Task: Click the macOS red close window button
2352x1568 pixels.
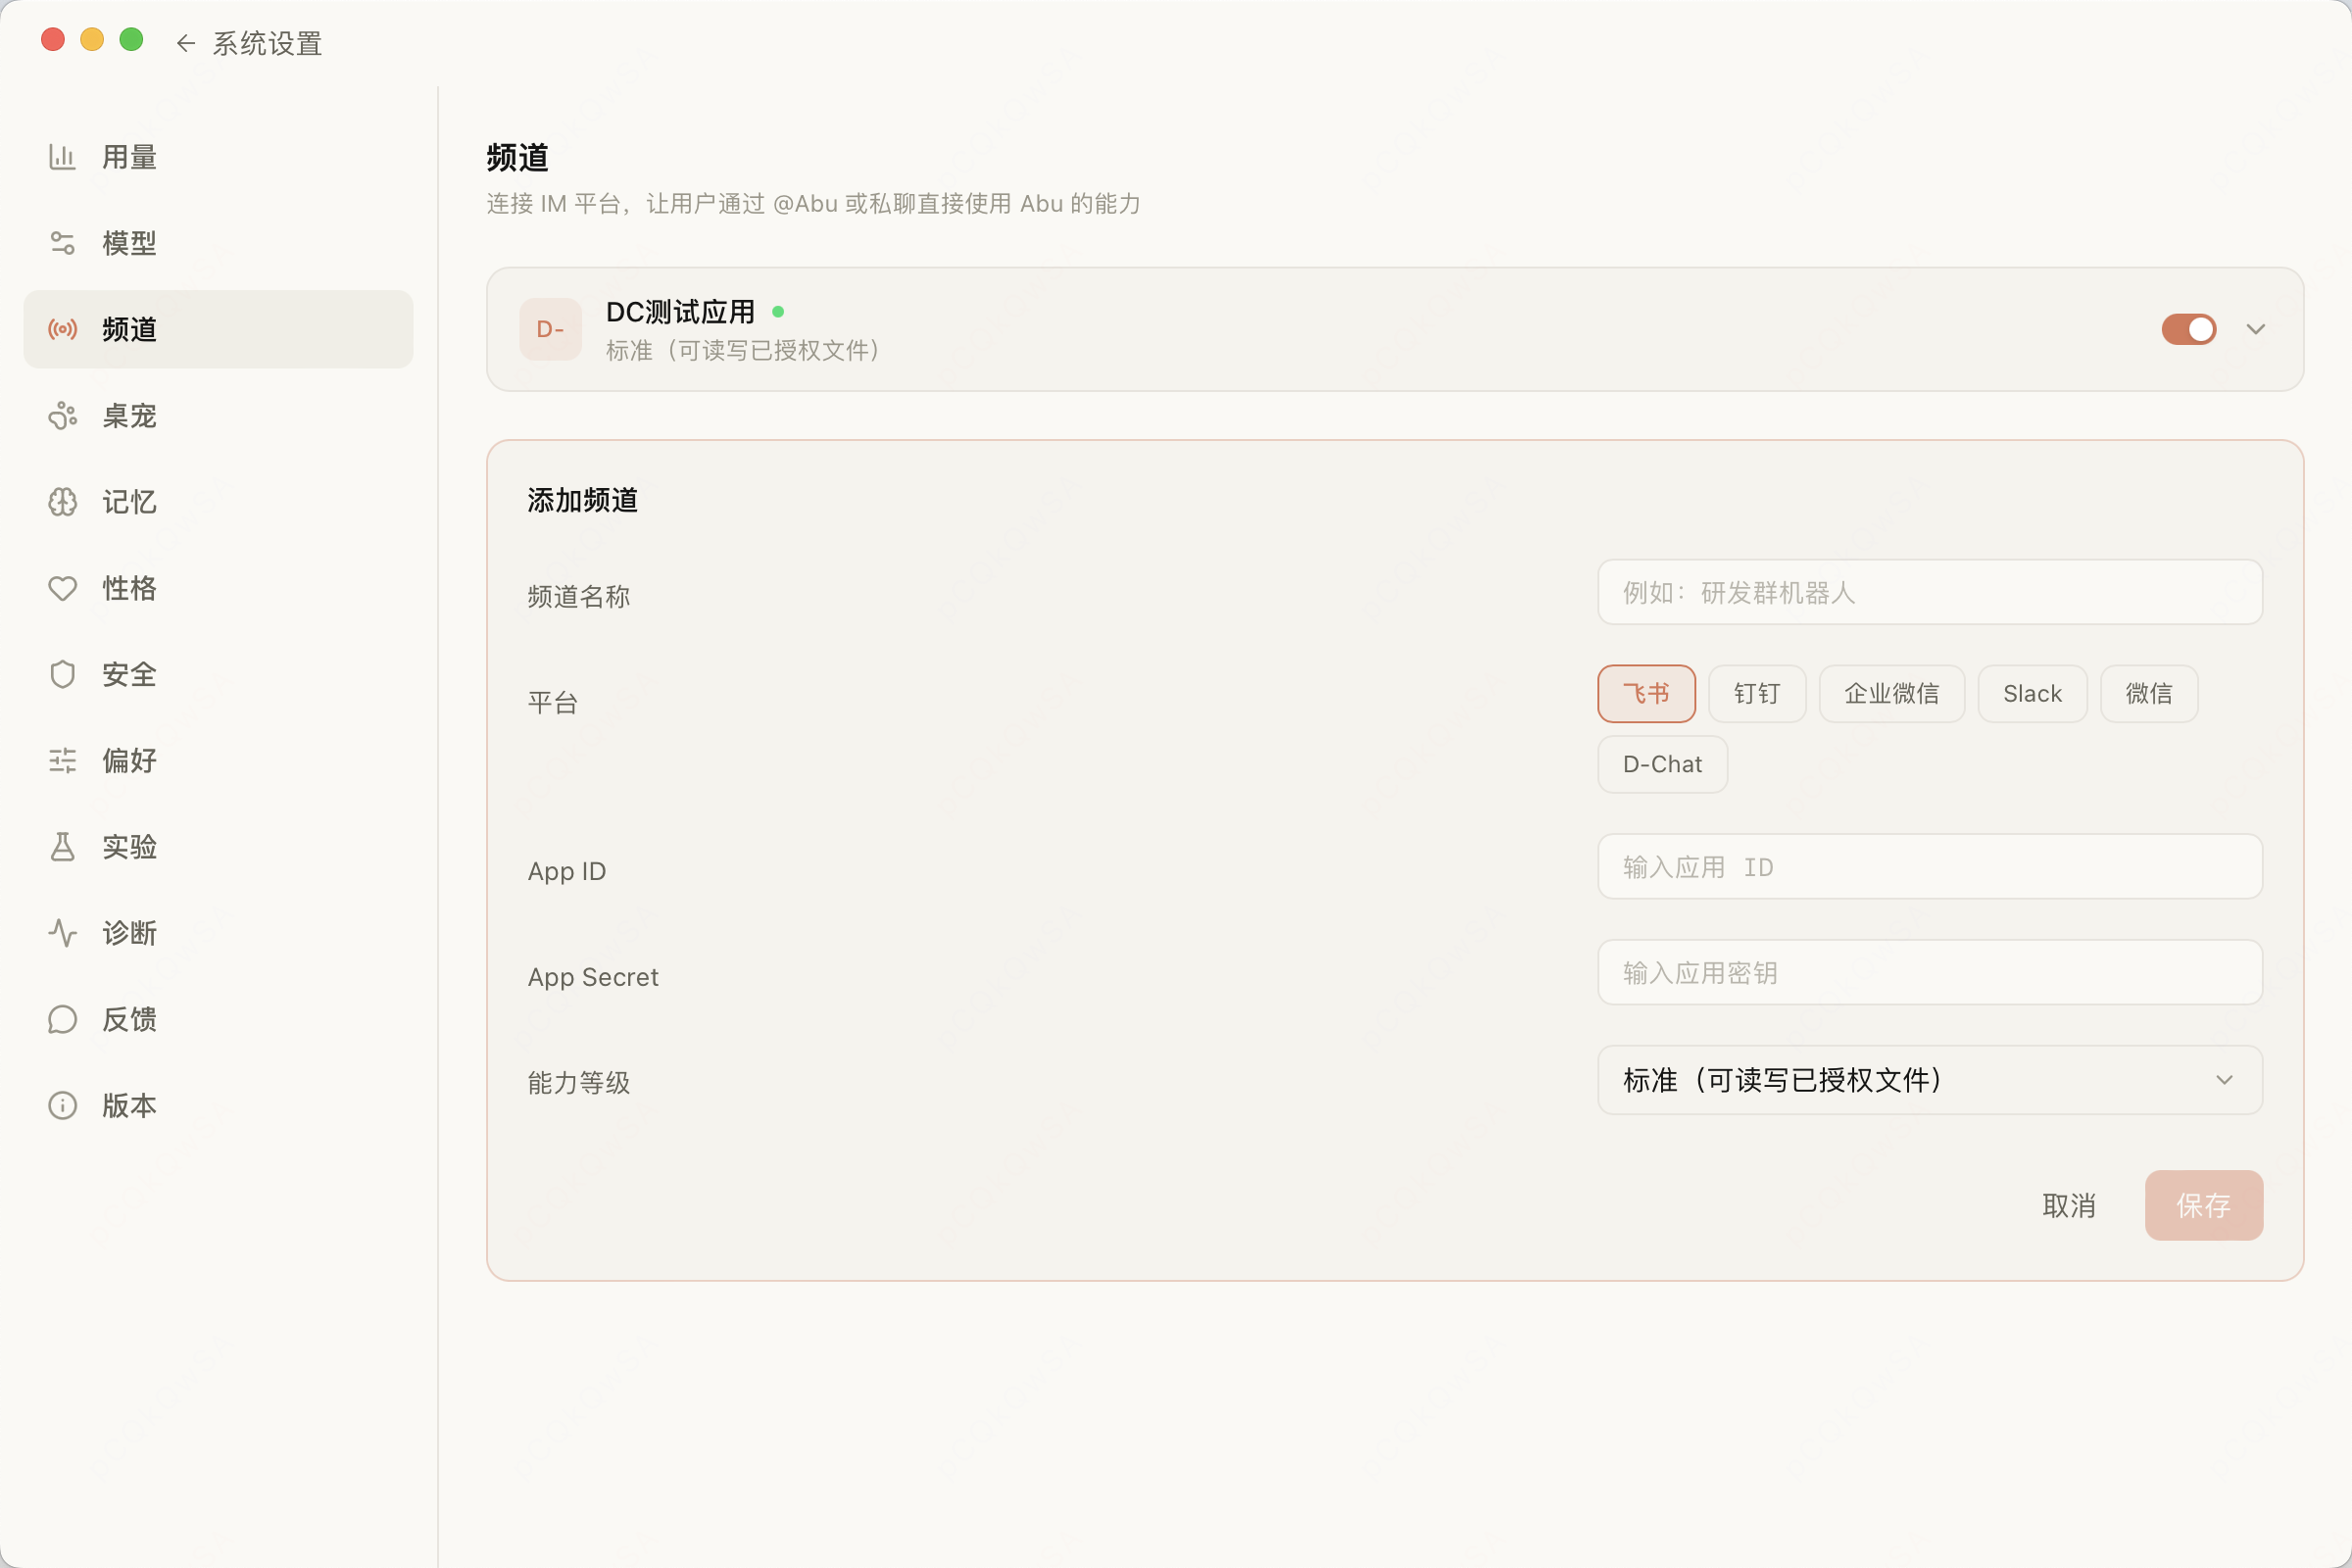Action: (x=53, y=39)
